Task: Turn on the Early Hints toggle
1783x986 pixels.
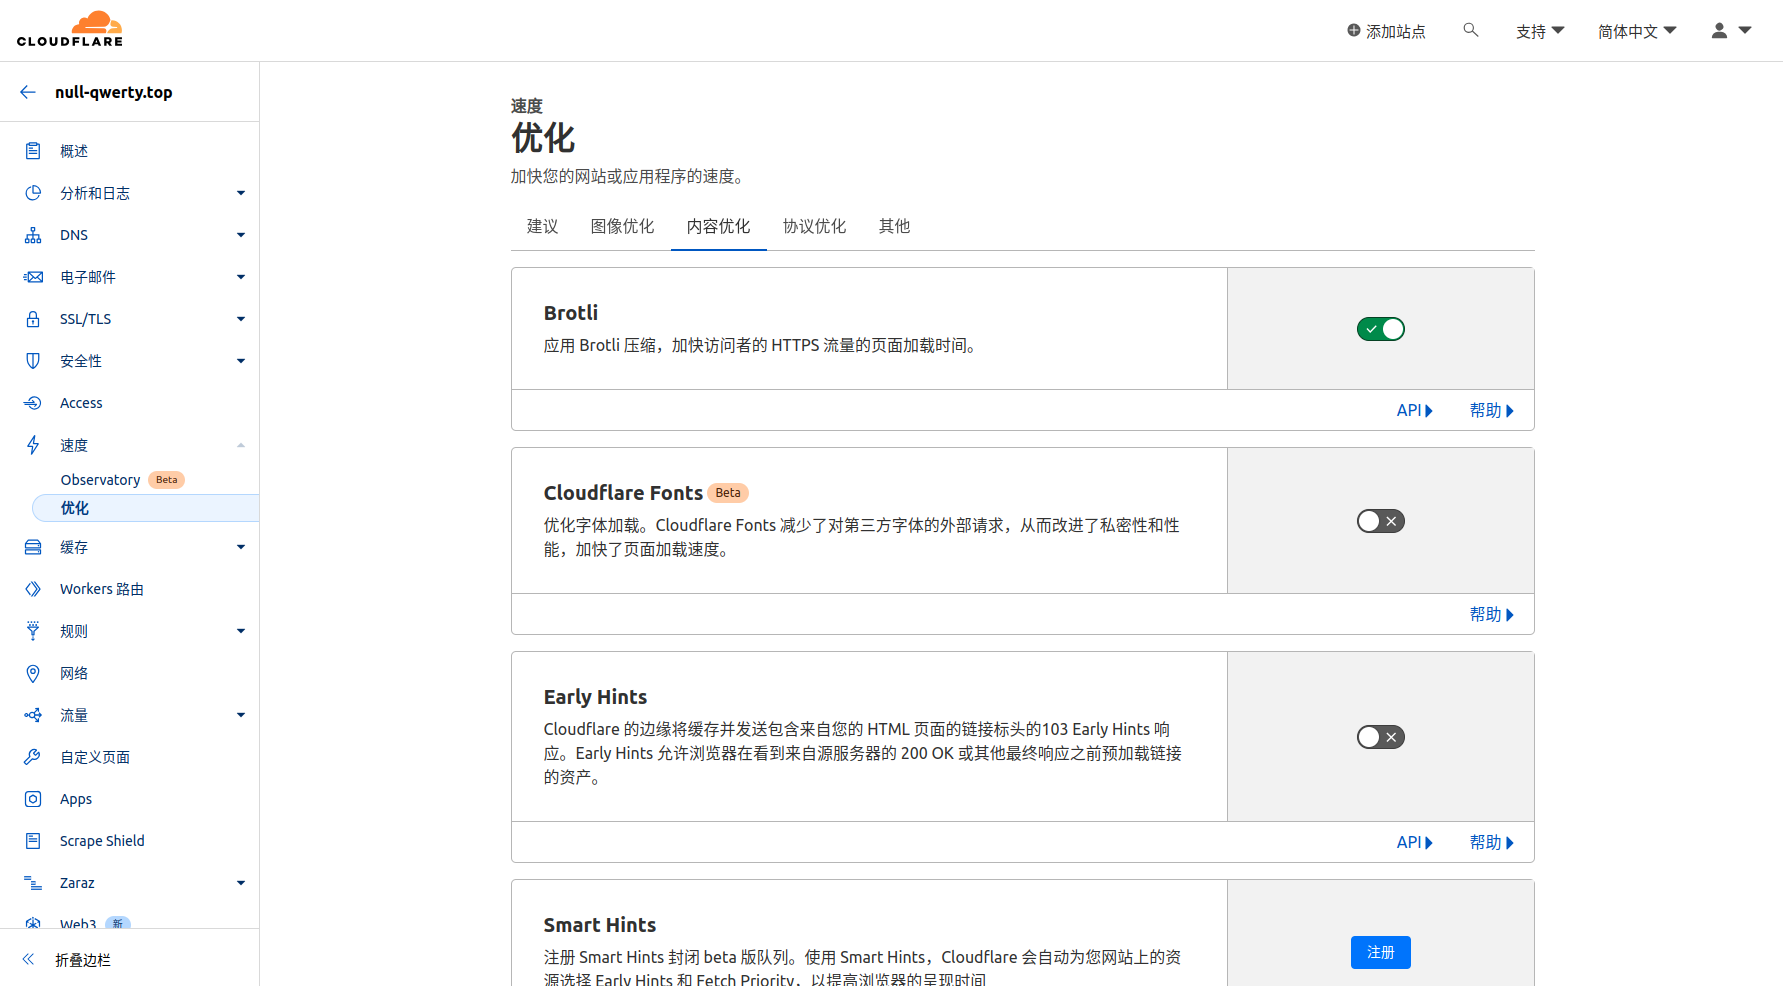Action: [1380, 737]
